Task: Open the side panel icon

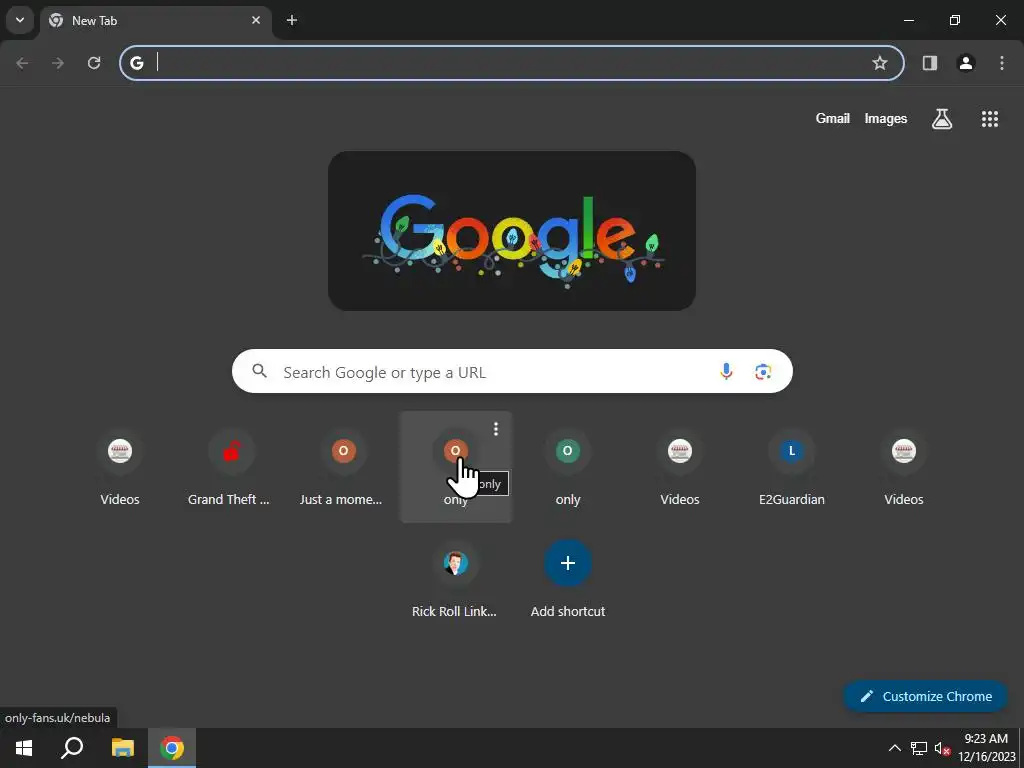Action: 930,63
